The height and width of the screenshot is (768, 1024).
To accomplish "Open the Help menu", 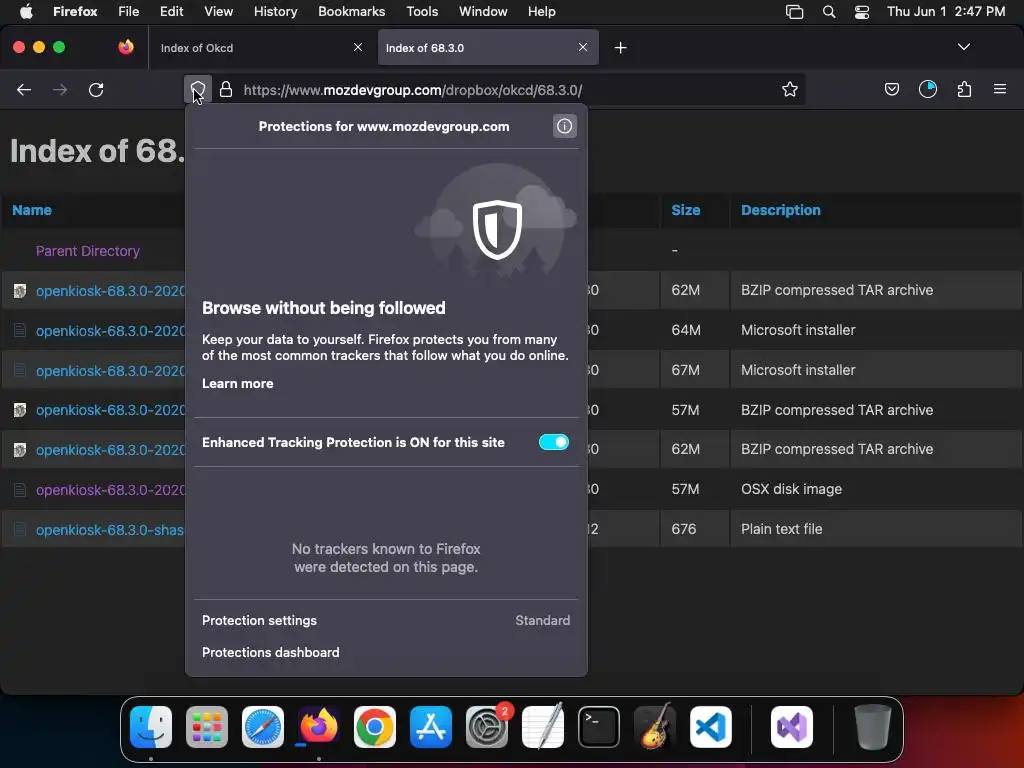I will pos(541,12).
